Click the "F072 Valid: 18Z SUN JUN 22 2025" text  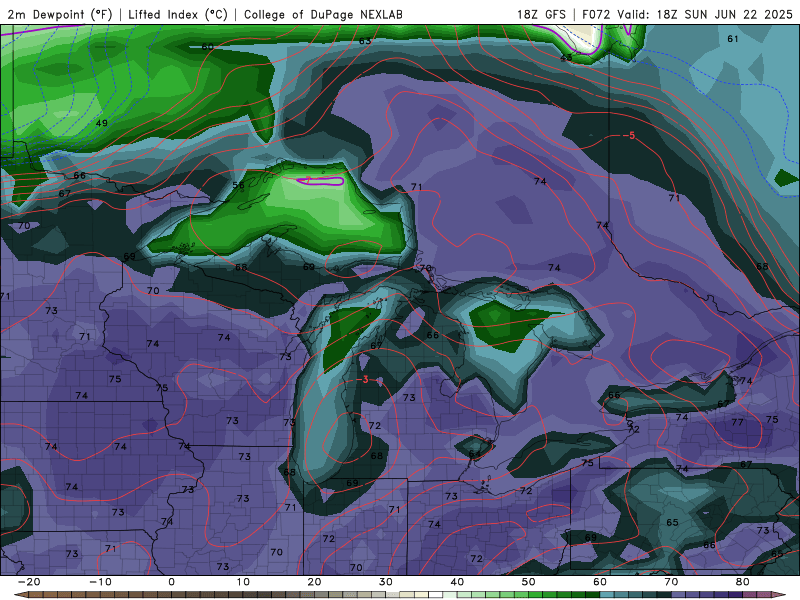coord(687,14)
